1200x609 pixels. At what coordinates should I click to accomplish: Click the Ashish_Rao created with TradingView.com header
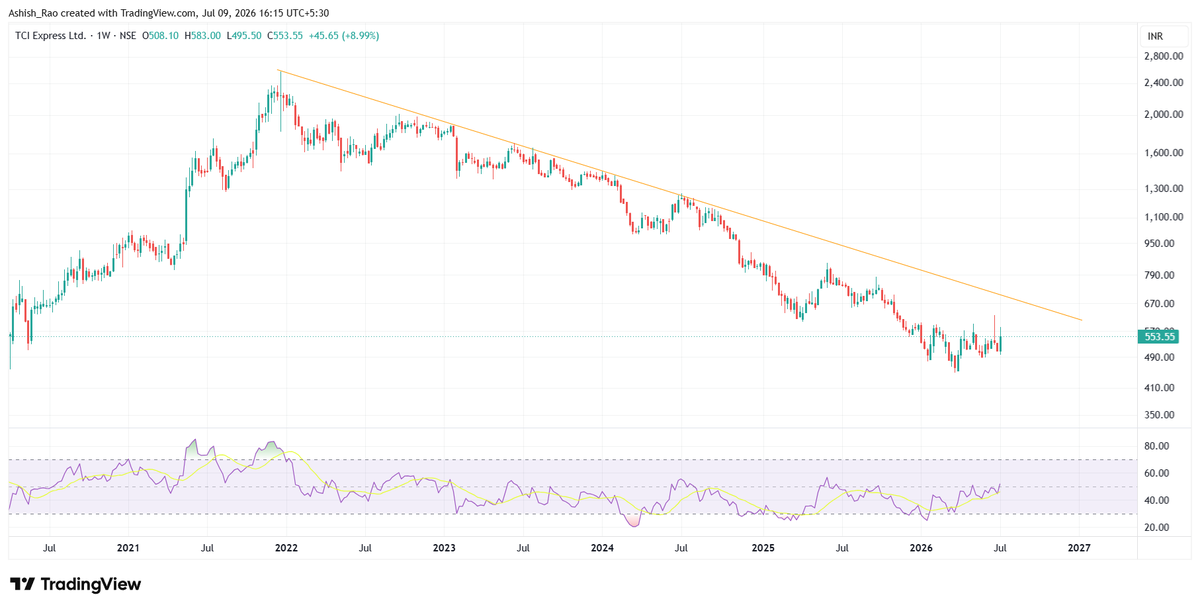168,13
